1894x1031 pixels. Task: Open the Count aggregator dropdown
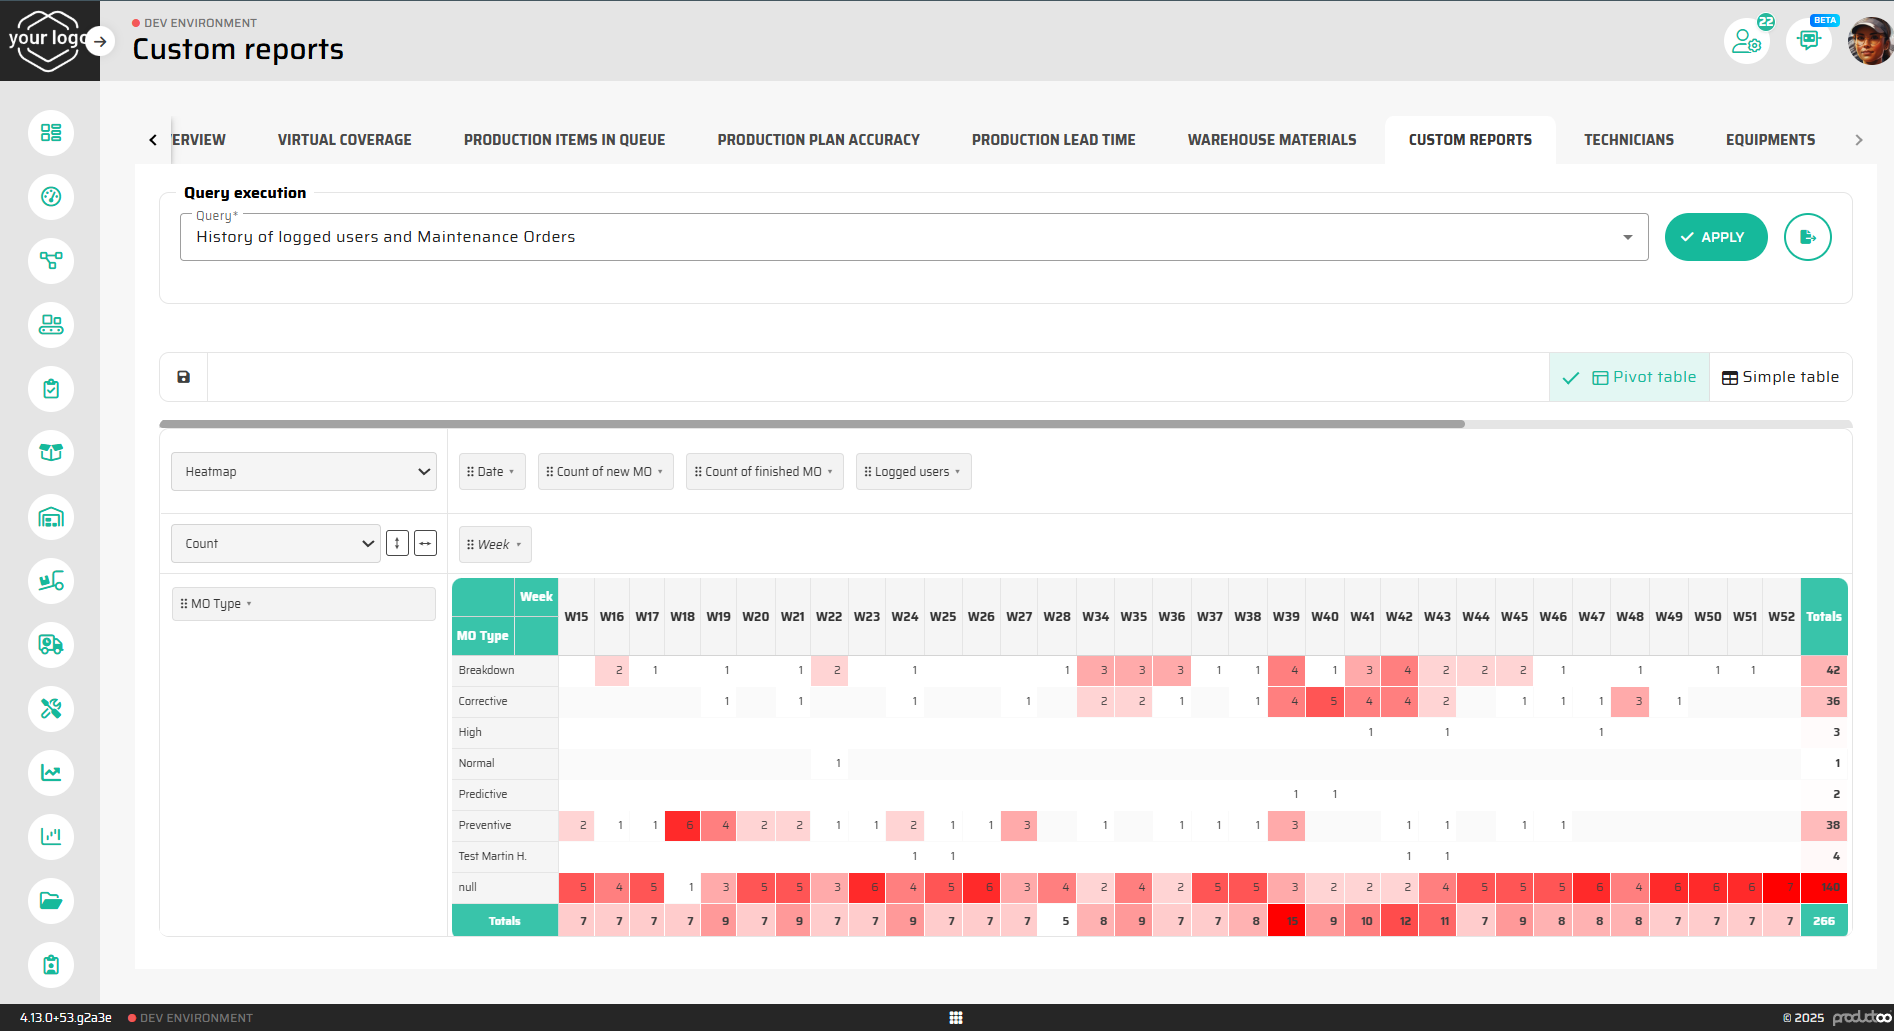click(x=275, y=543)
